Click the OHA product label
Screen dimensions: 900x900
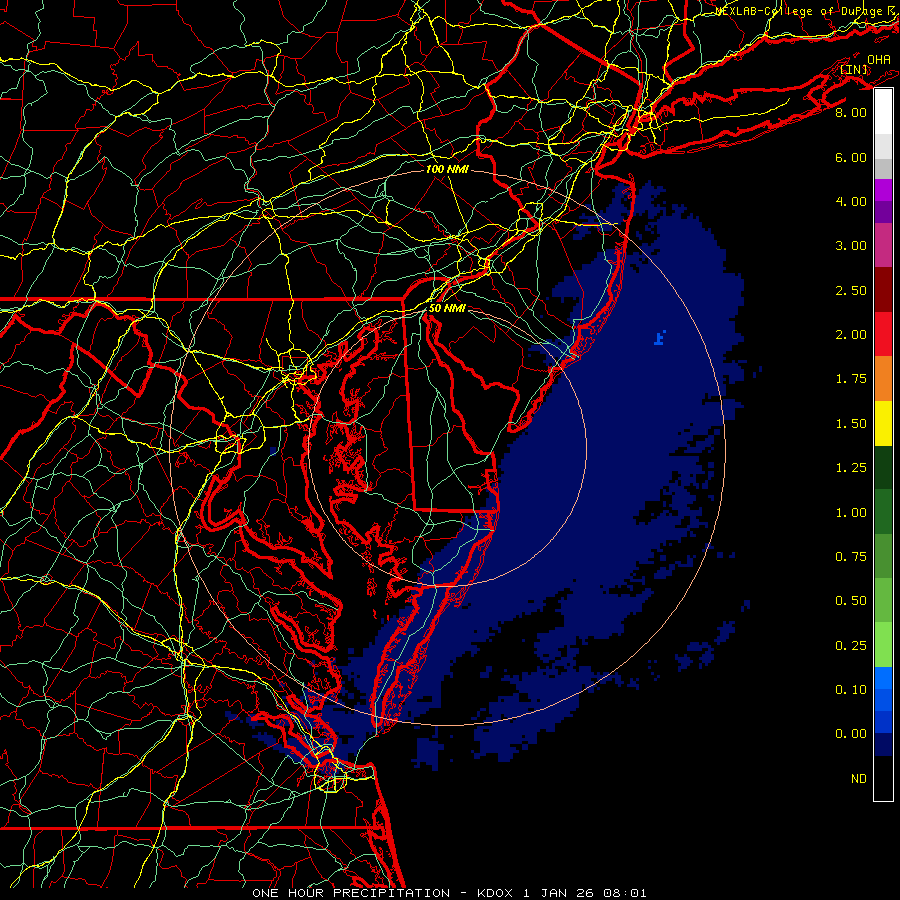879,60
